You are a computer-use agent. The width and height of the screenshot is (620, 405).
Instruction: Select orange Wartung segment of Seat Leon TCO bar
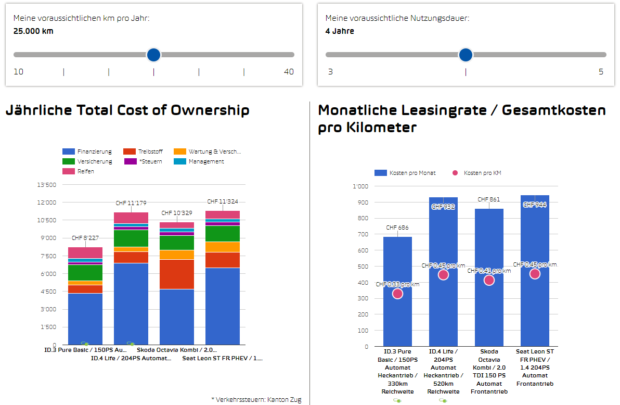[x=223, y=247]
